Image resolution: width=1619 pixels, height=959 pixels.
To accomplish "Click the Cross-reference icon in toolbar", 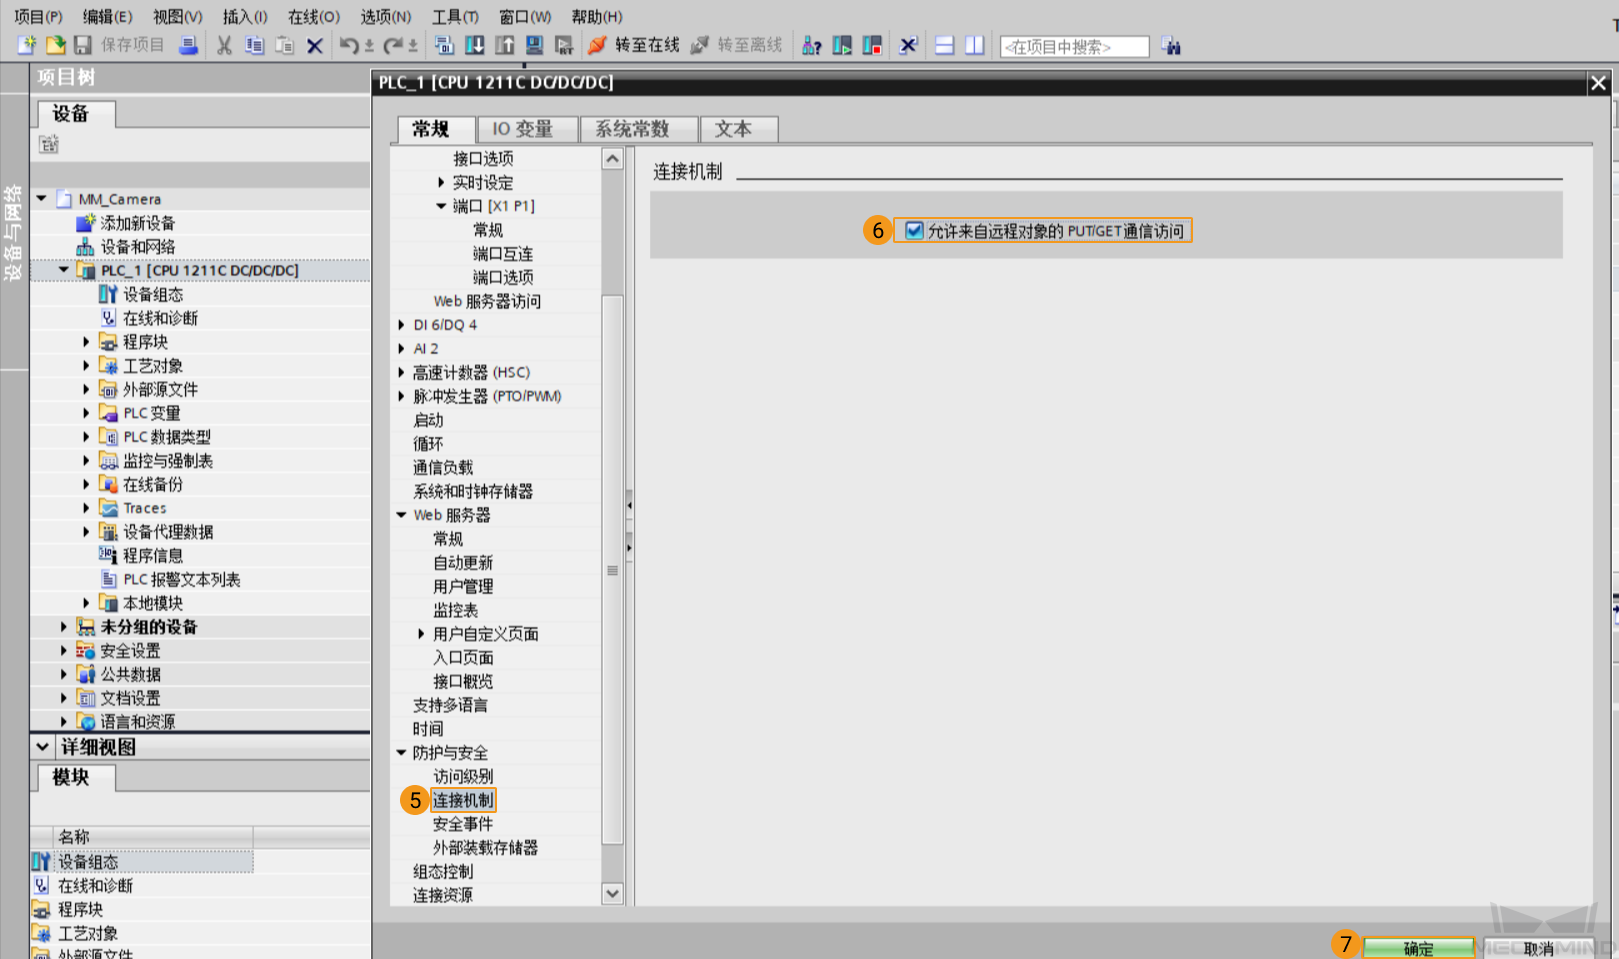I will (908, 45).
